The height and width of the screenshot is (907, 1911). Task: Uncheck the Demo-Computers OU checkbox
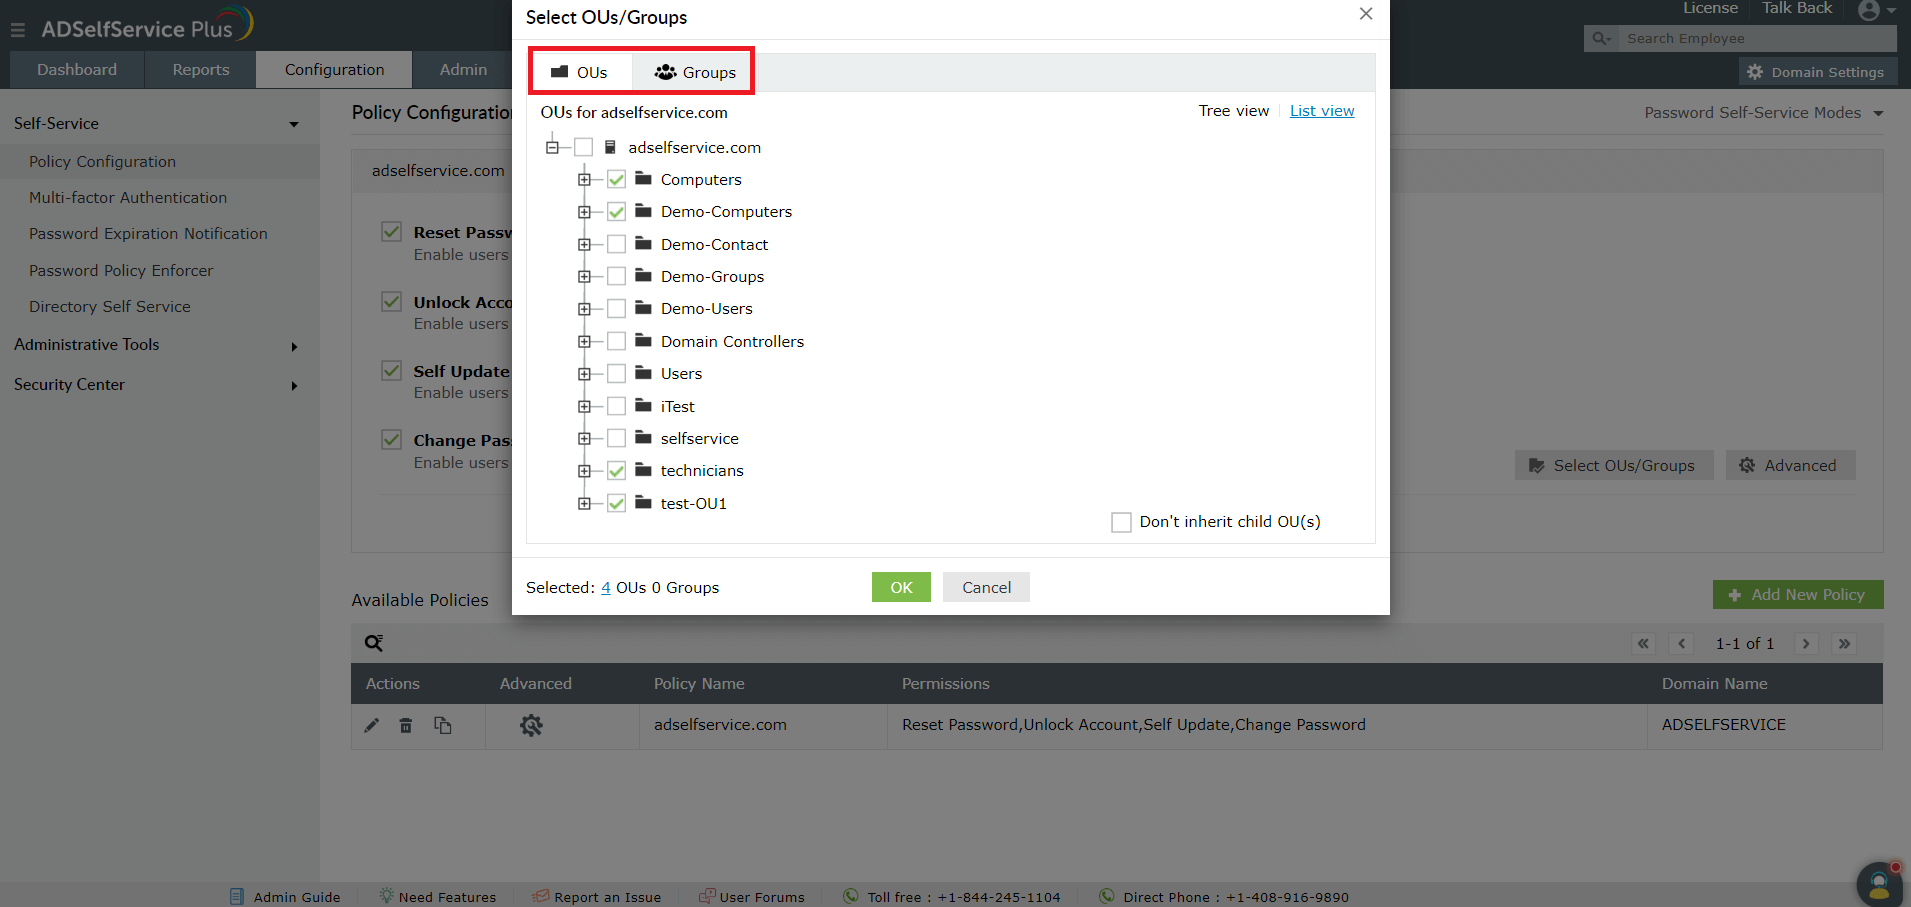pyautogui.click(x=617, y=212)
